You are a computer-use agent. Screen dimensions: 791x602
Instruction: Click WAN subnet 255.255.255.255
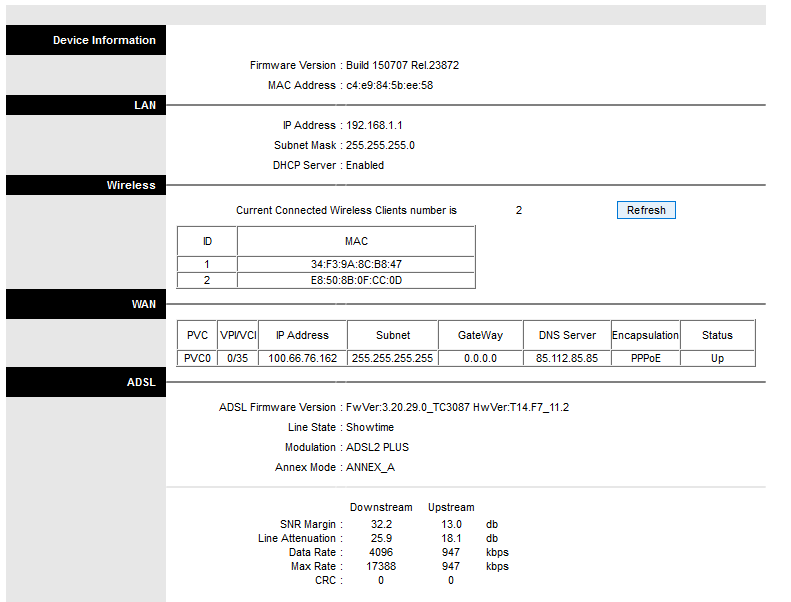(392, 358)
